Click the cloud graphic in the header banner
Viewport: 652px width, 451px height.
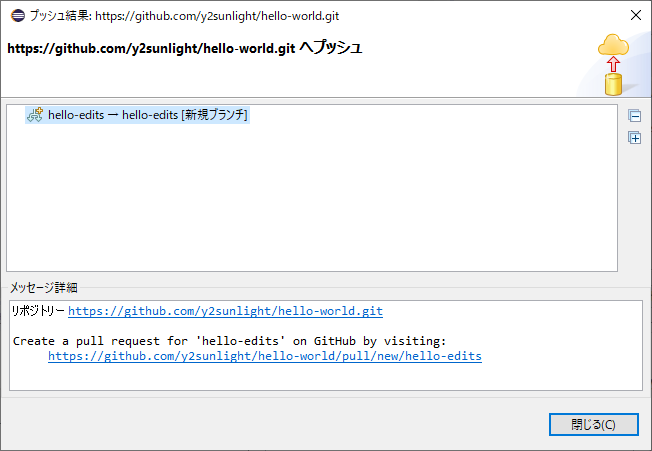tap(612, 46)
